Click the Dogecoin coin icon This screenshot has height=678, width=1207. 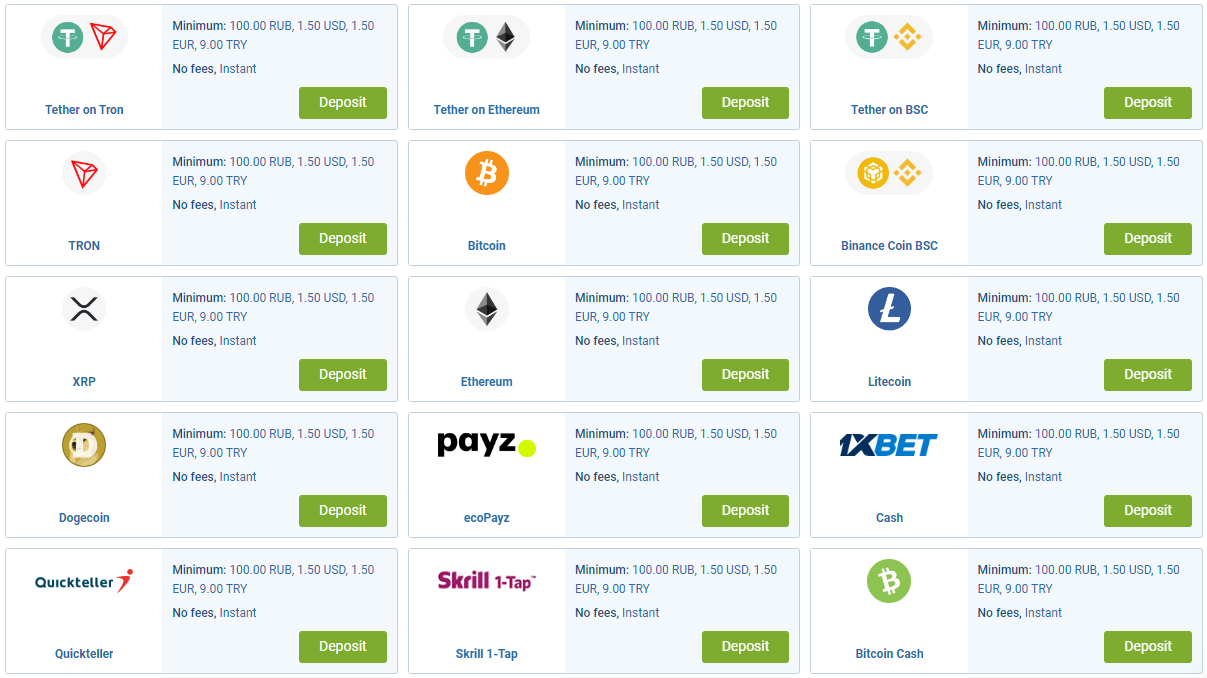point(84,445)
